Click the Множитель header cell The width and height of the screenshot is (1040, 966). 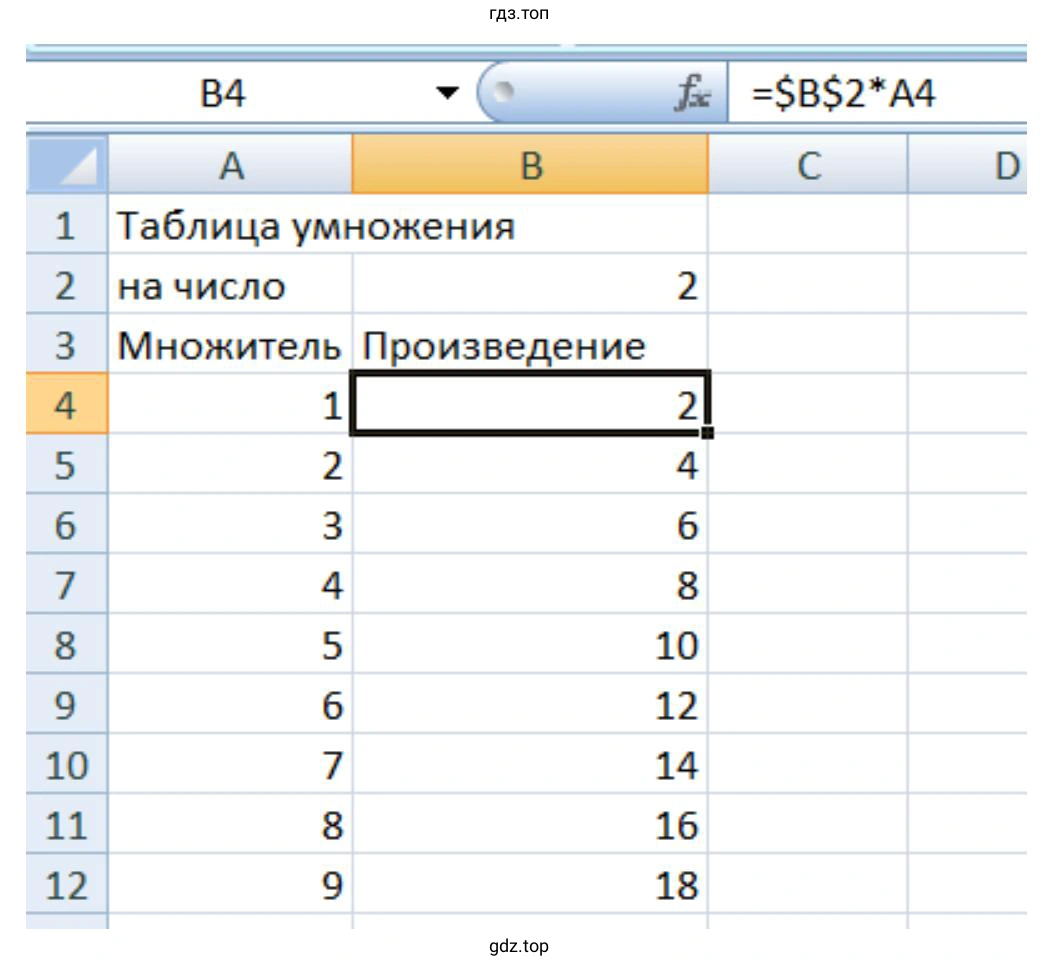[230, 346]
